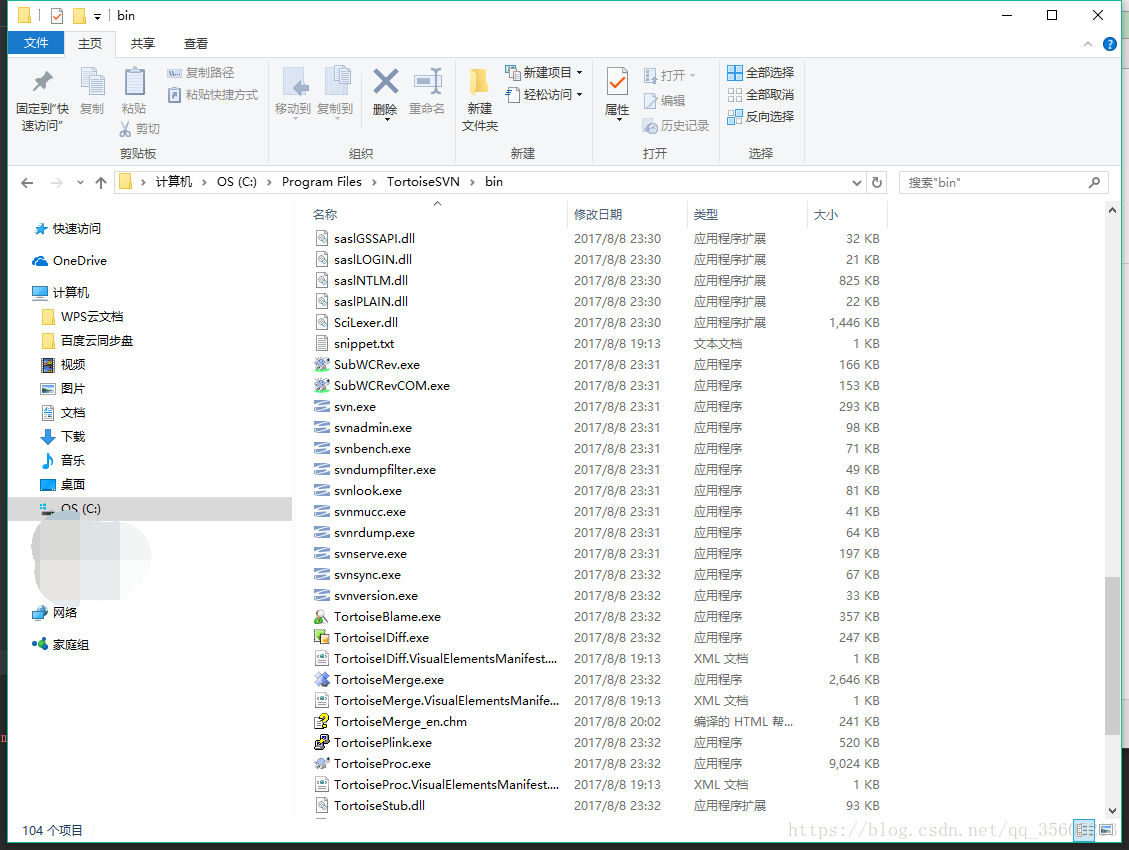The width and height of the screenshot is (1129, 850).
Task: Select Computer (计算机) in the sidebar
Action: tap(60, 292)
